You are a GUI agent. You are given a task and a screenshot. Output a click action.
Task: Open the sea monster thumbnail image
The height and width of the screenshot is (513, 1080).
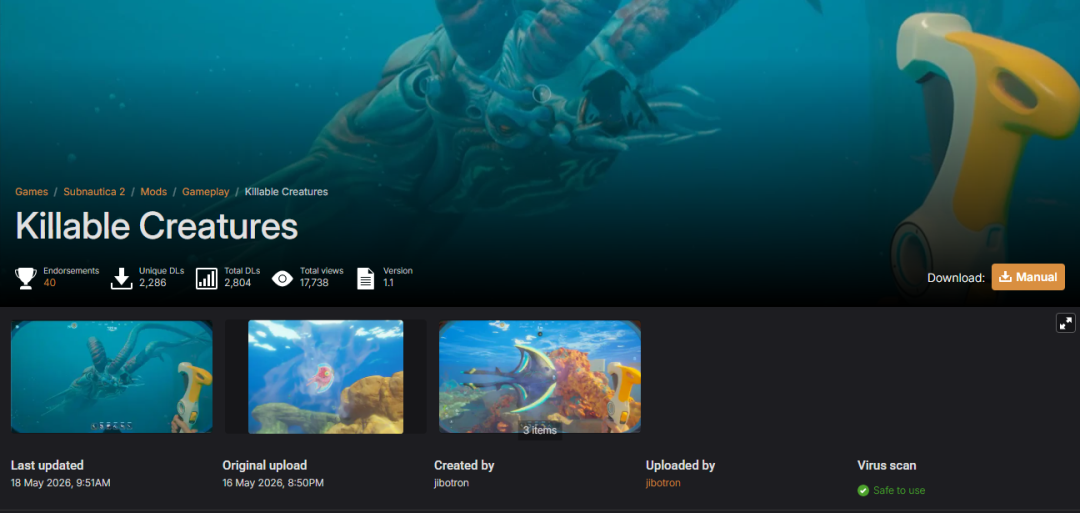[112, 377]
